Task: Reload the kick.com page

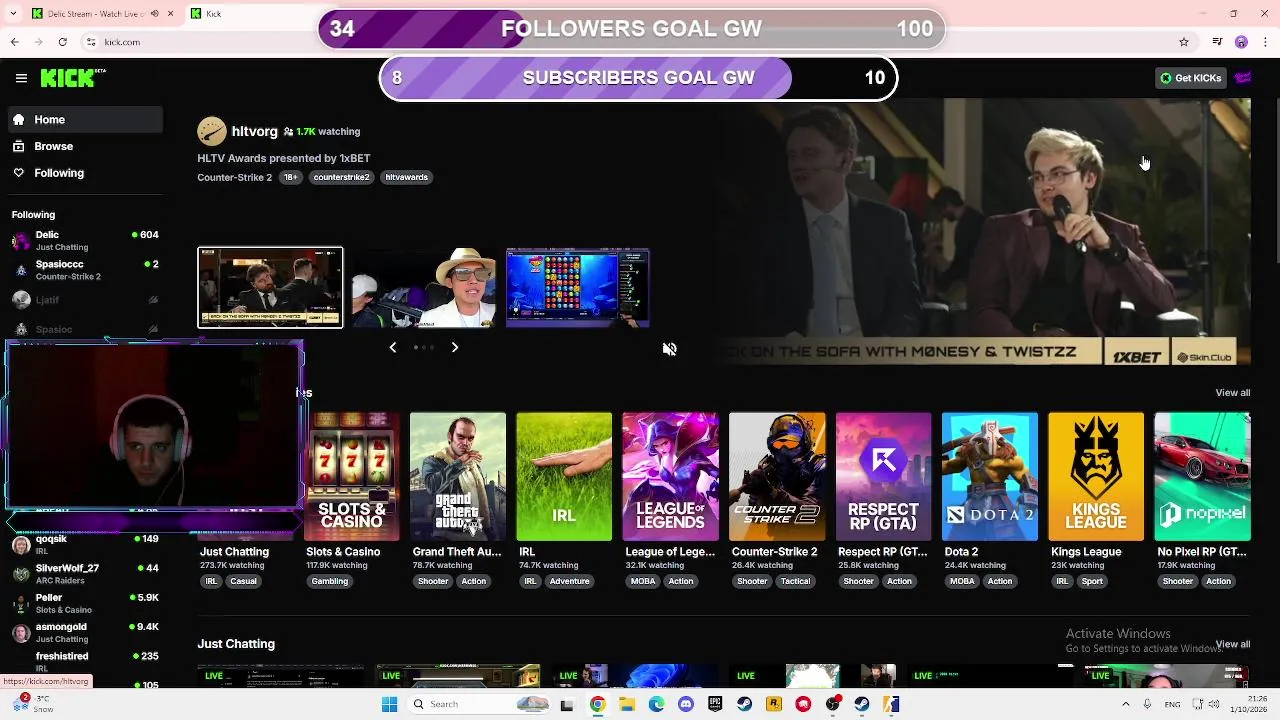Action: point(62,42)
